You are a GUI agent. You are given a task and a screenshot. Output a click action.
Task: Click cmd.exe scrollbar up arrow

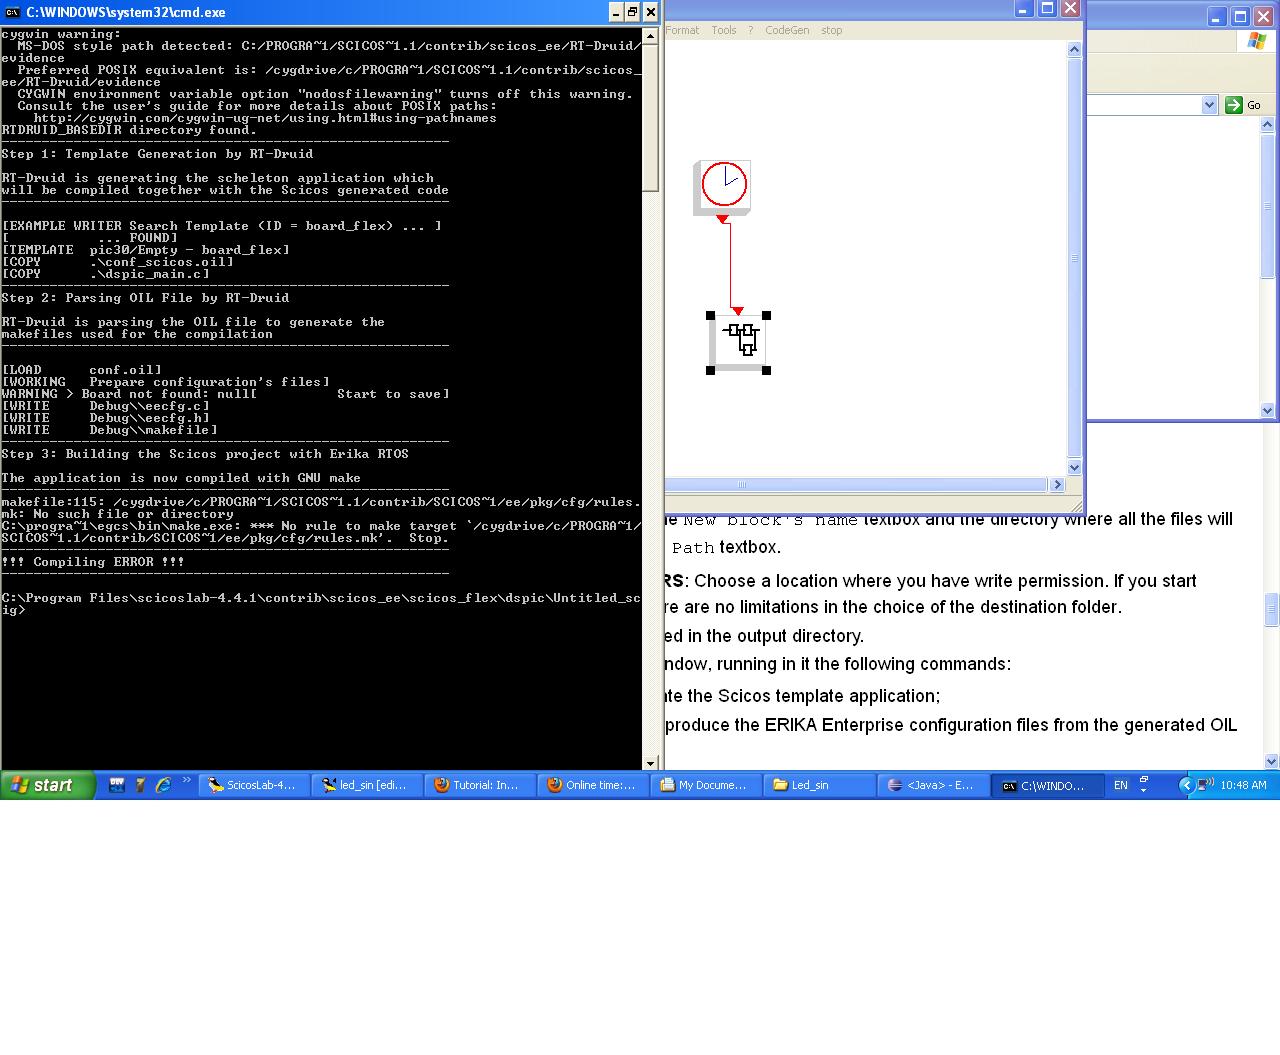(x=651, y=34)
